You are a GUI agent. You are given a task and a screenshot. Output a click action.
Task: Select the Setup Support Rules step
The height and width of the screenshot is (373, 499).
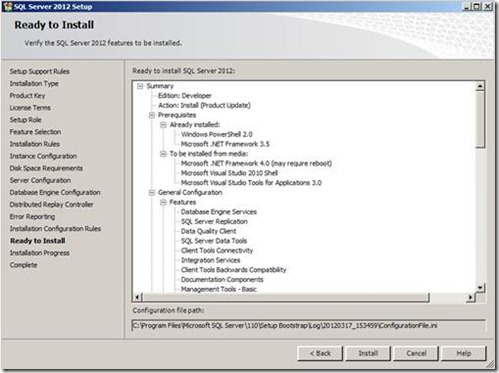coord(40,71)
